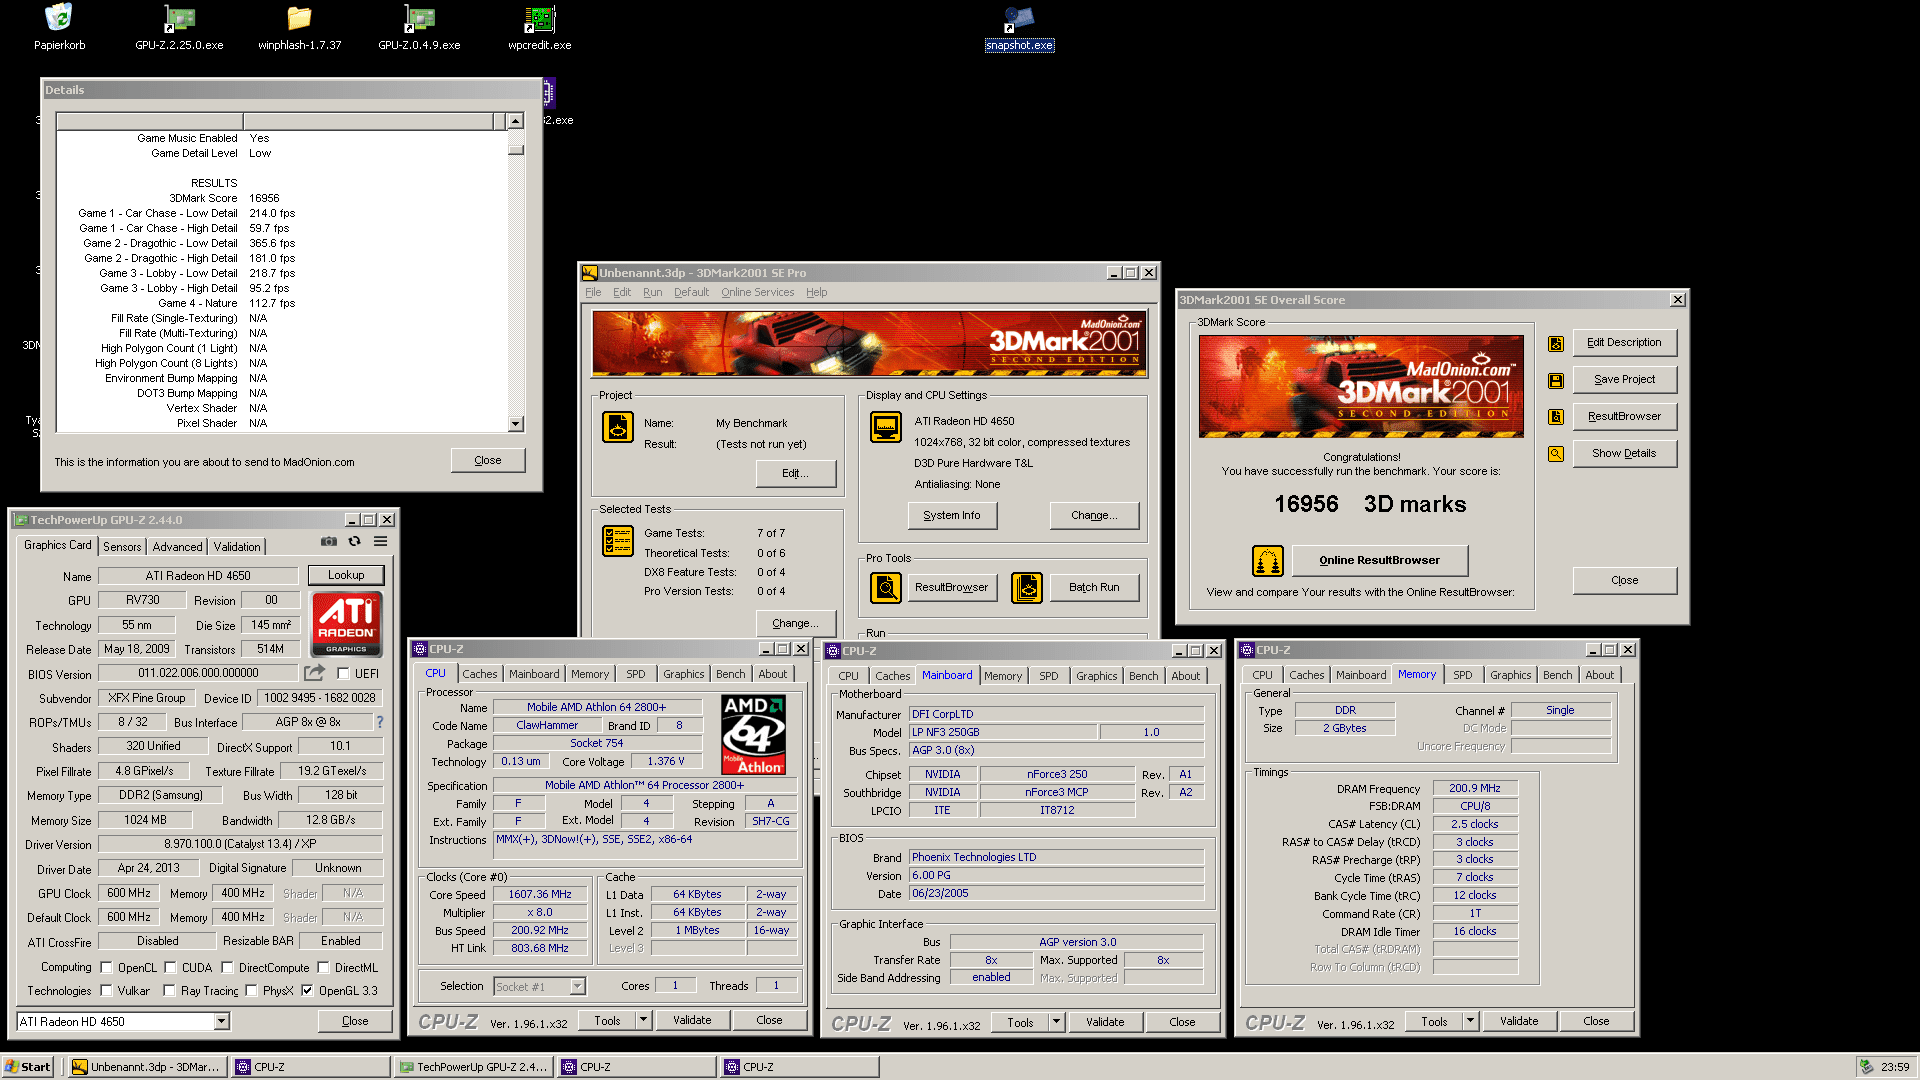
Task: Open the ATI Radeon HD 4650 GPU selector dropdown
Action: point(221,1021)
